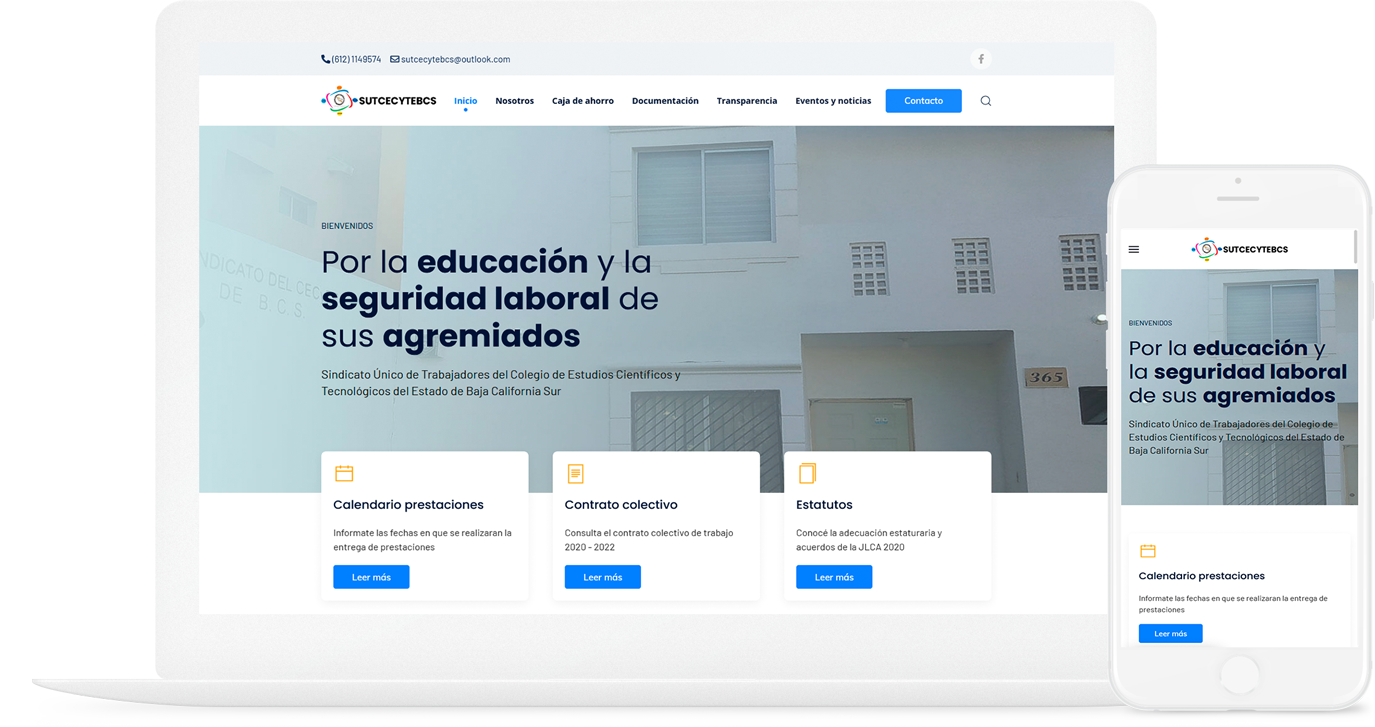Select the envelope icon beside the email address
The image size is (1375, 727).
click(x=394, y=59)
